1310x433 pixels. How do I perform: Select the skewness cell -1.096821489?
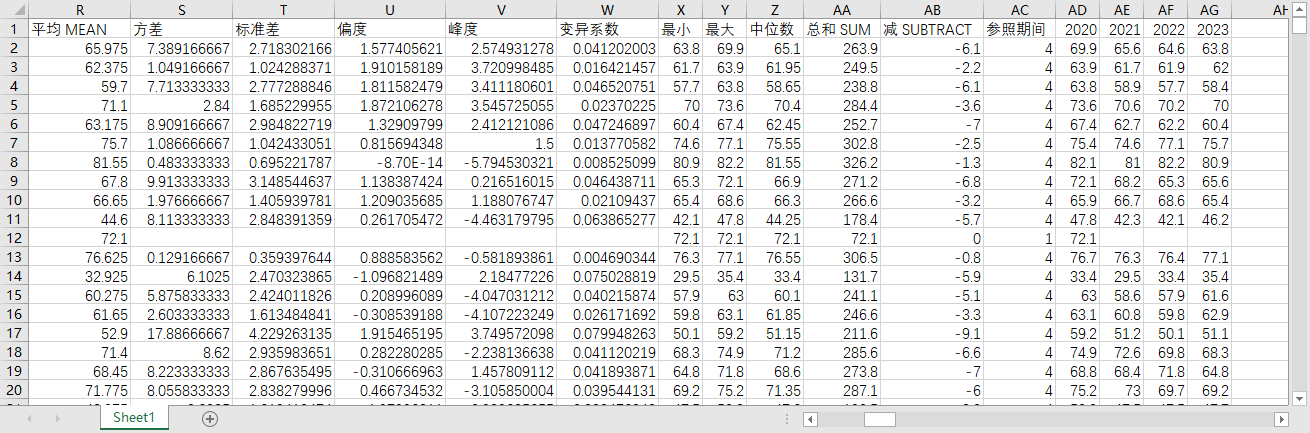389,276
